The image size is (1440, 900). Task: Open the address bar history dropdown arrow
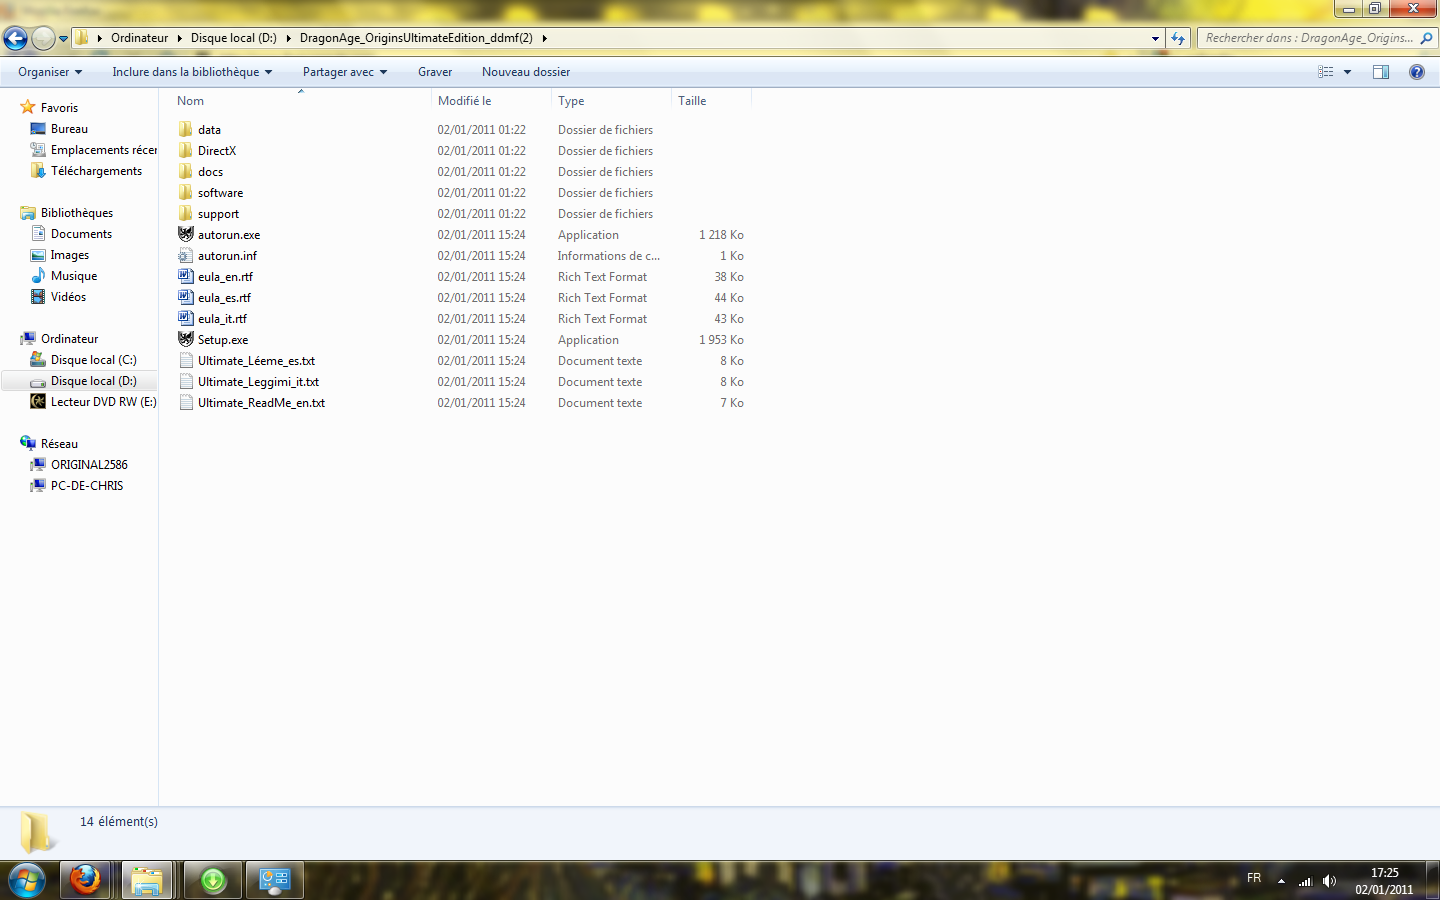[x=1155, y=39]
